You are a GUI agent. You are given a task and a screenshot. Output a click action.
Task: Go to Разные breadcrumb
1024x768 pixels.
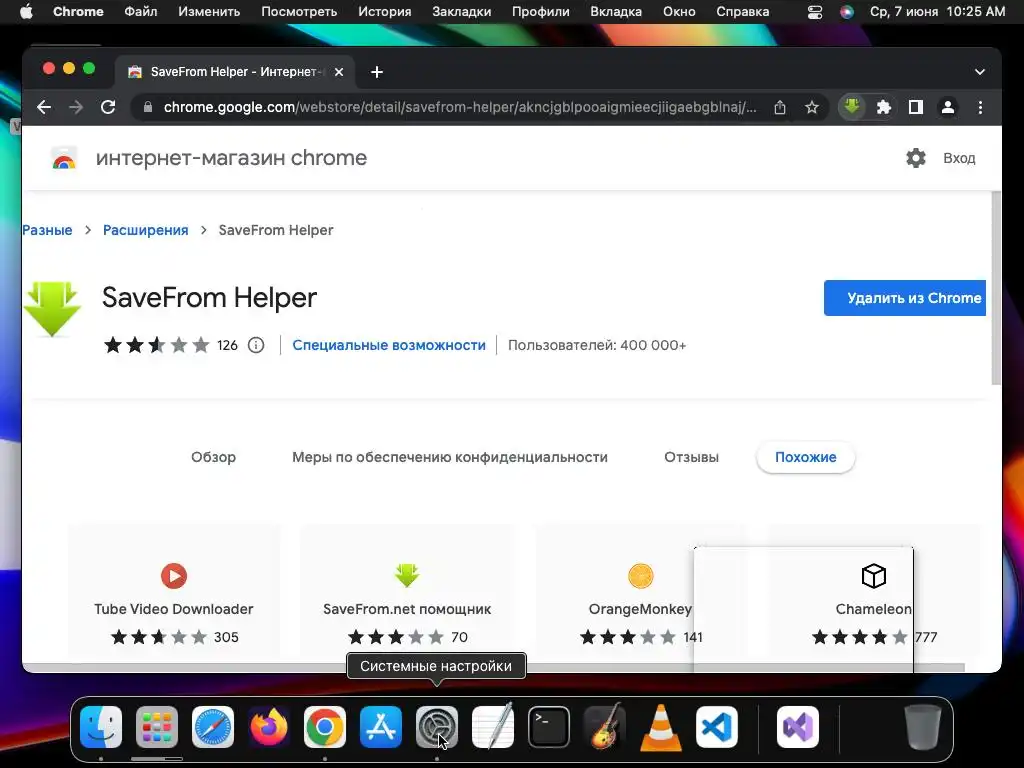pos(47,230)
